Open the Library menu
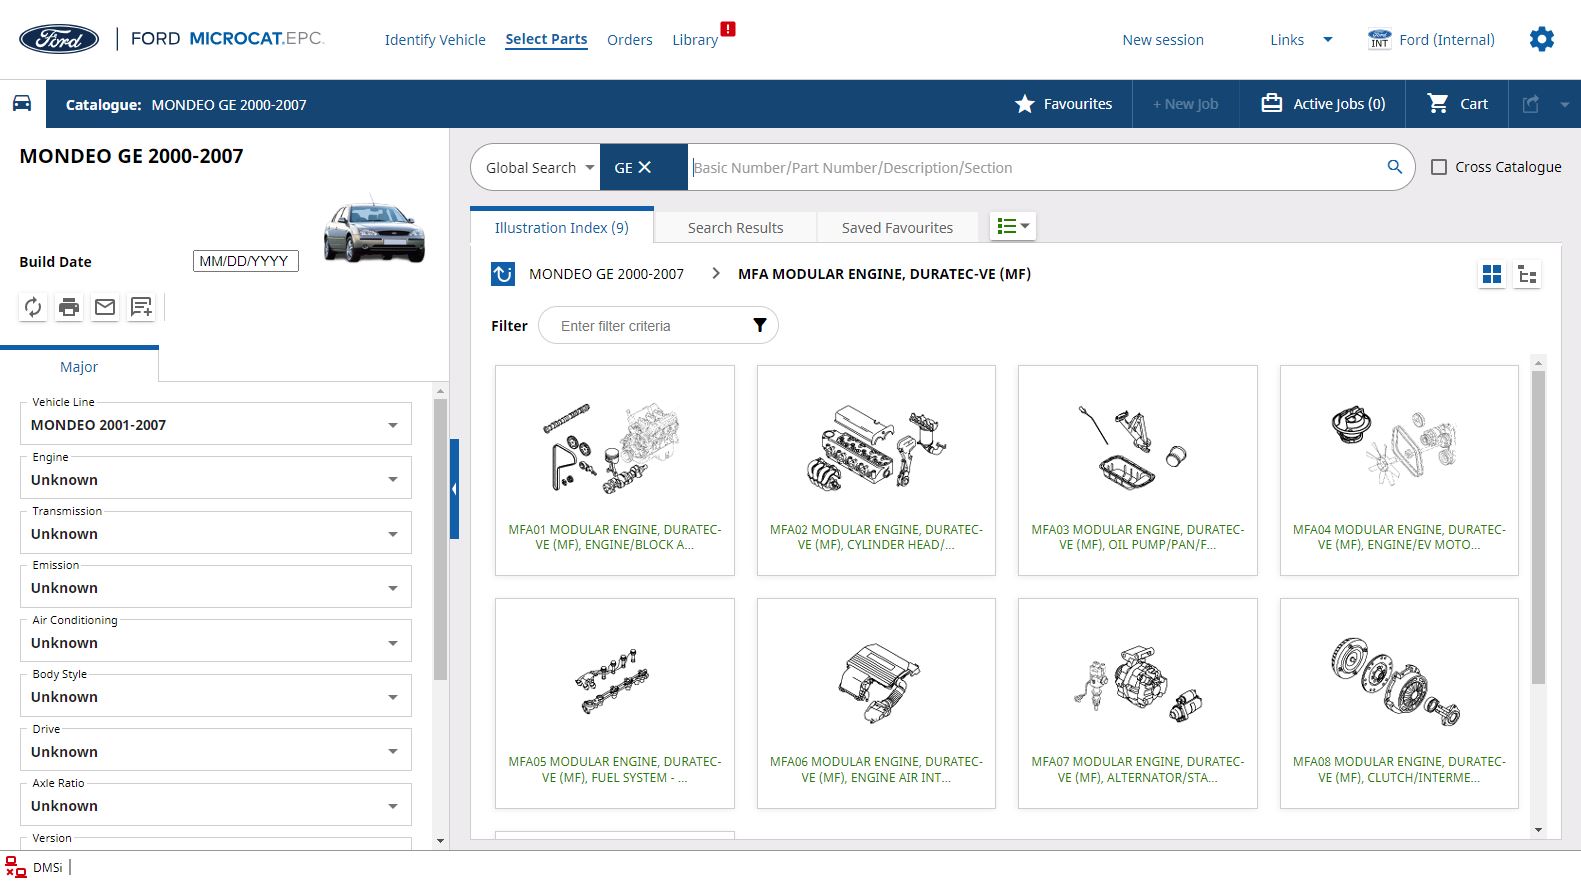 [695, 40]
